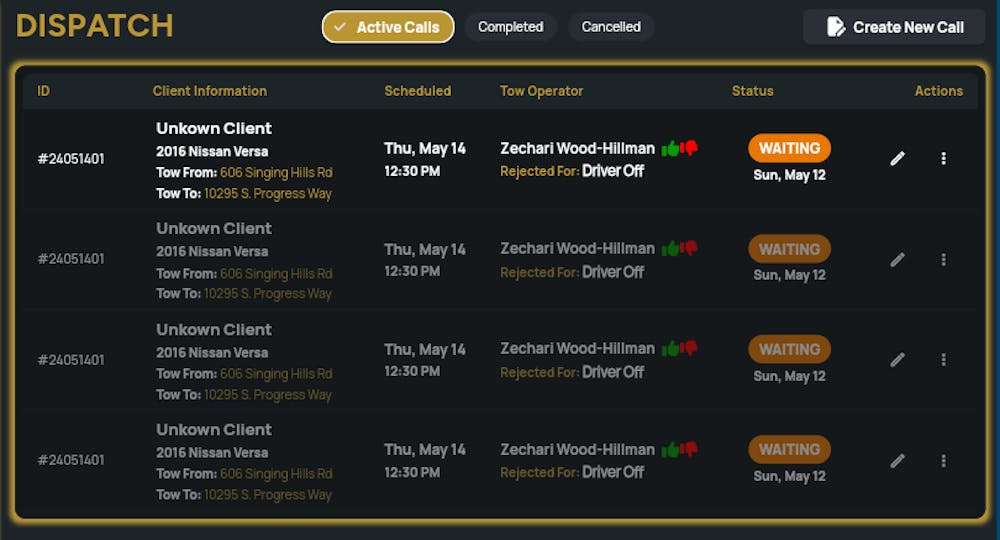
Task: Click red thumbs-down in the second row
Action: tap(689, 248)
